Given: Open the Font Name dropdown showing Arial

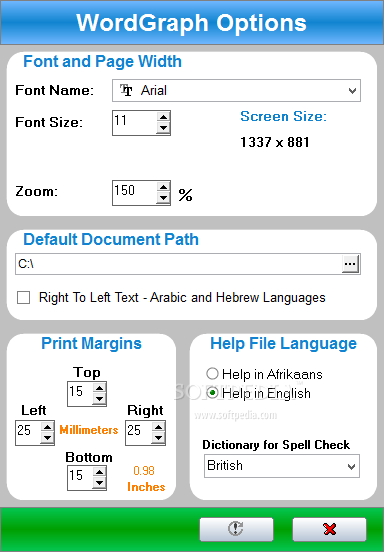Looking at the screenshot, I should pyautogui.click(x=236, y=90).
